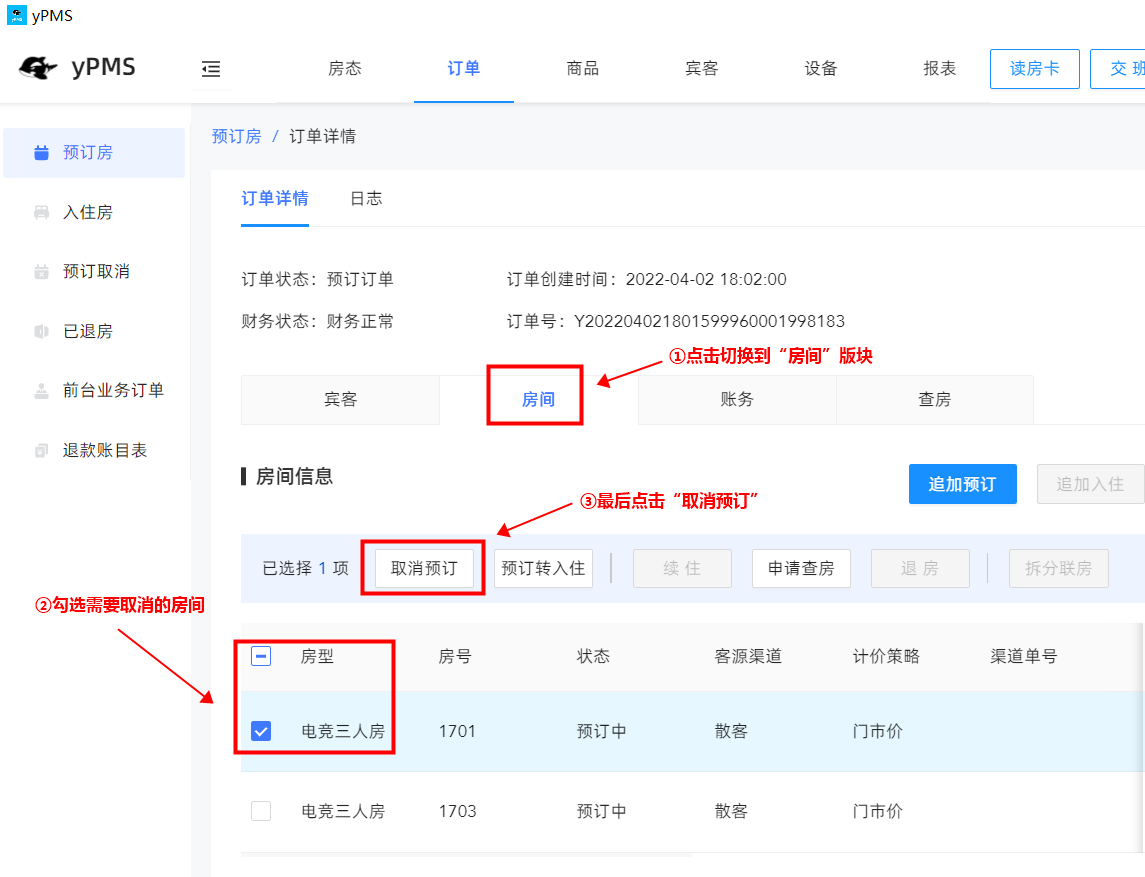
Task: Click 散客 in the 1701 row
Action: coord(731,731)
